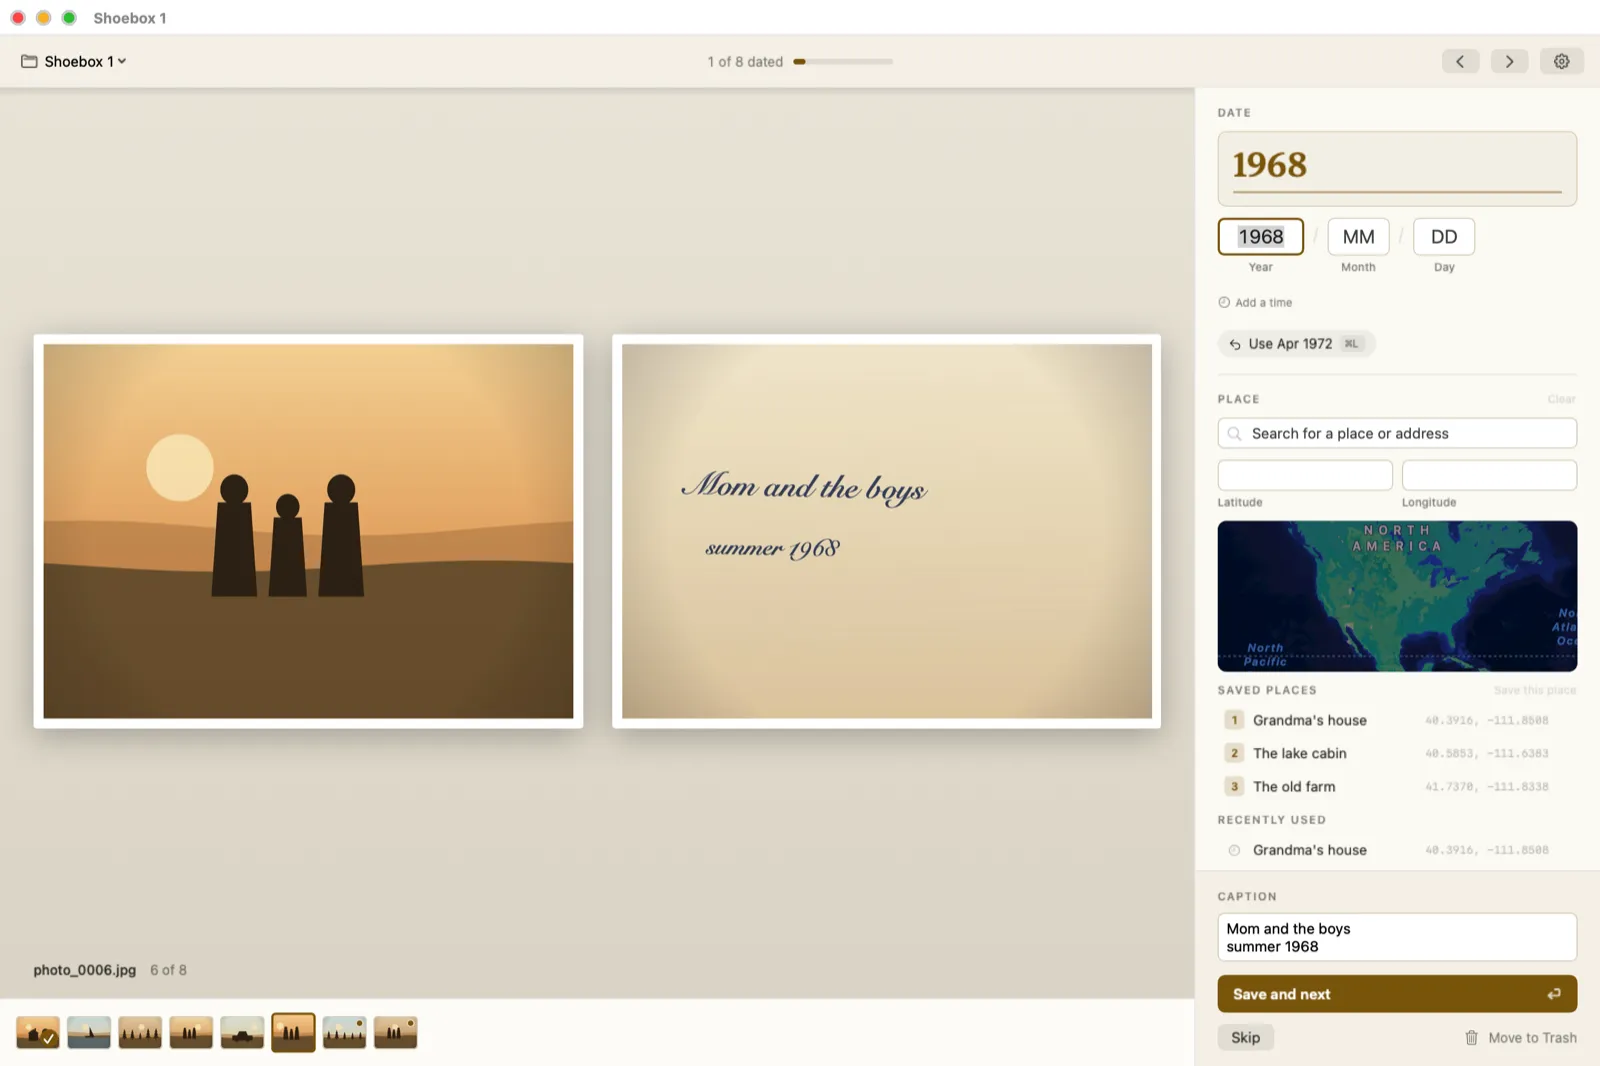Click the return-key icon on Save and next
The height and width of the screenshot is (1066, 1600).
1554,994
